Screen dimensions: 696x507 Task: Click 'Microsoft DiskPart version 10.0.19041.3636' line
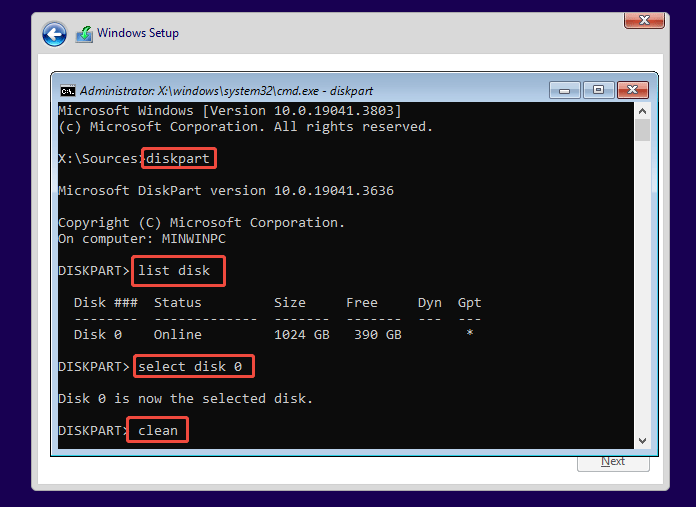226,190
